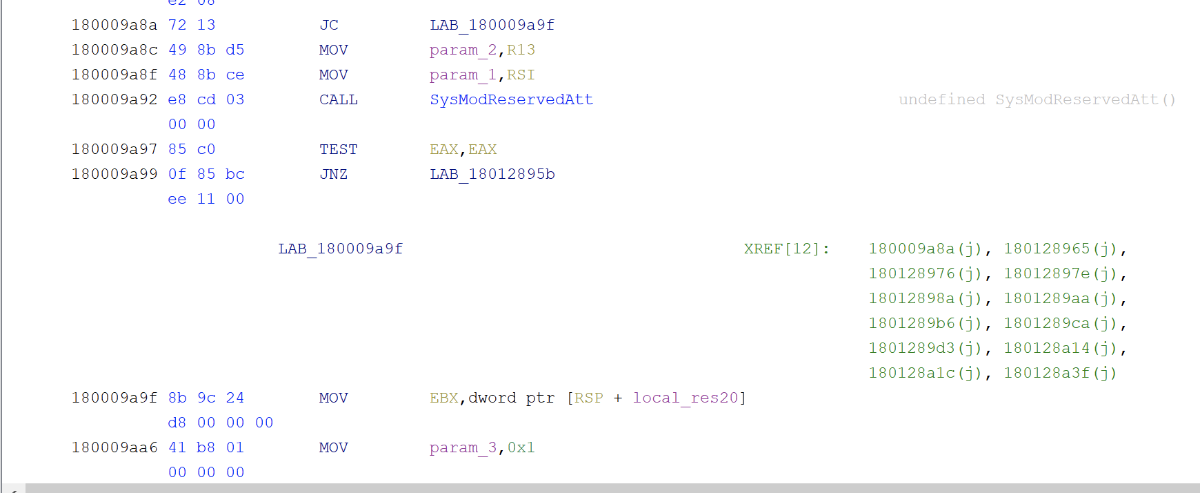1200x493 pixels.
Task: Select xref 180128a3f(j)
Action: [x=1062, y=373]
